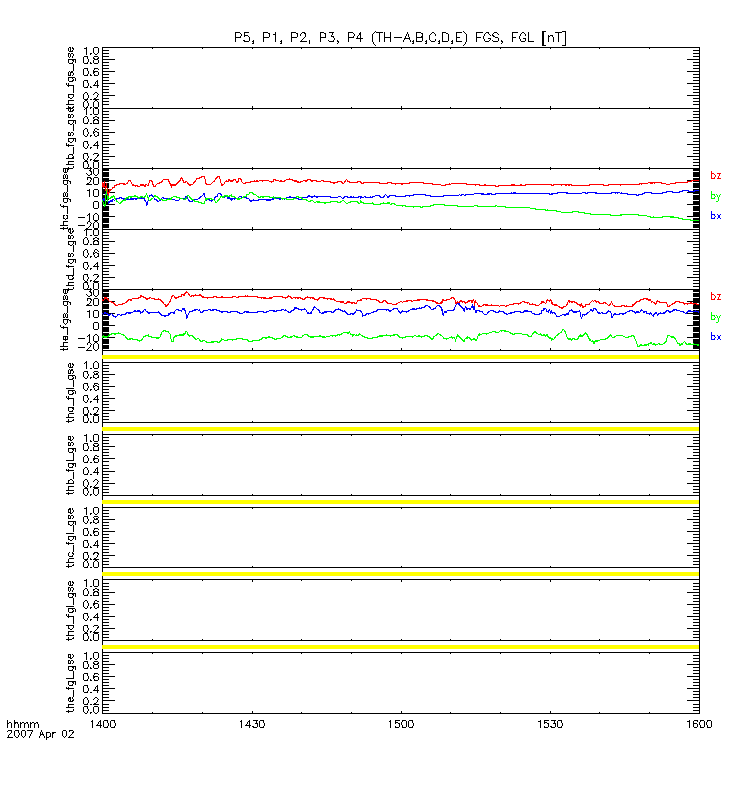Select the thc_fgs_gse axis label
The width and height of the screenshot is (750, 800).
[x=65, y=200]
